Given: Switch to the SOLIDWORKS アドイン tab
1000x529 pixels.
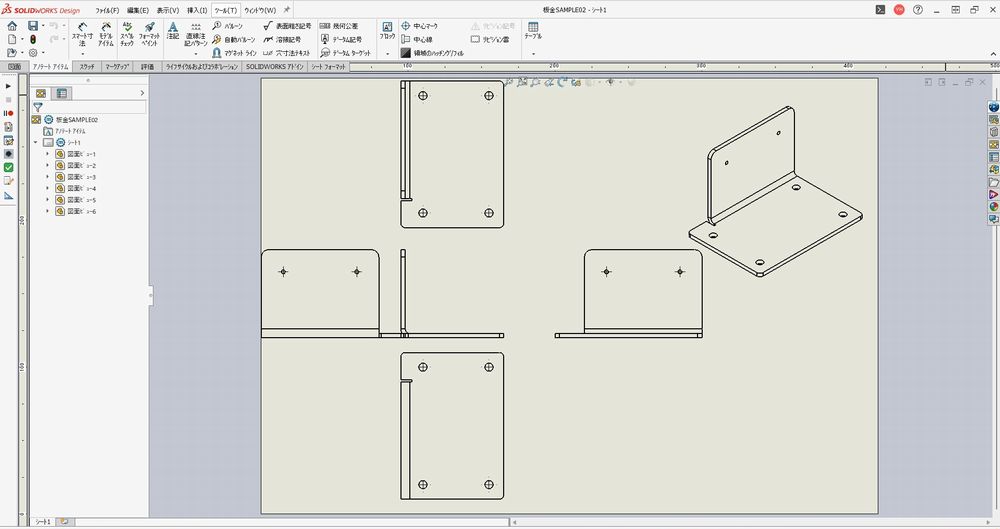Looking at the screenshot, I should pyautogui.click(x=275, y=66).
